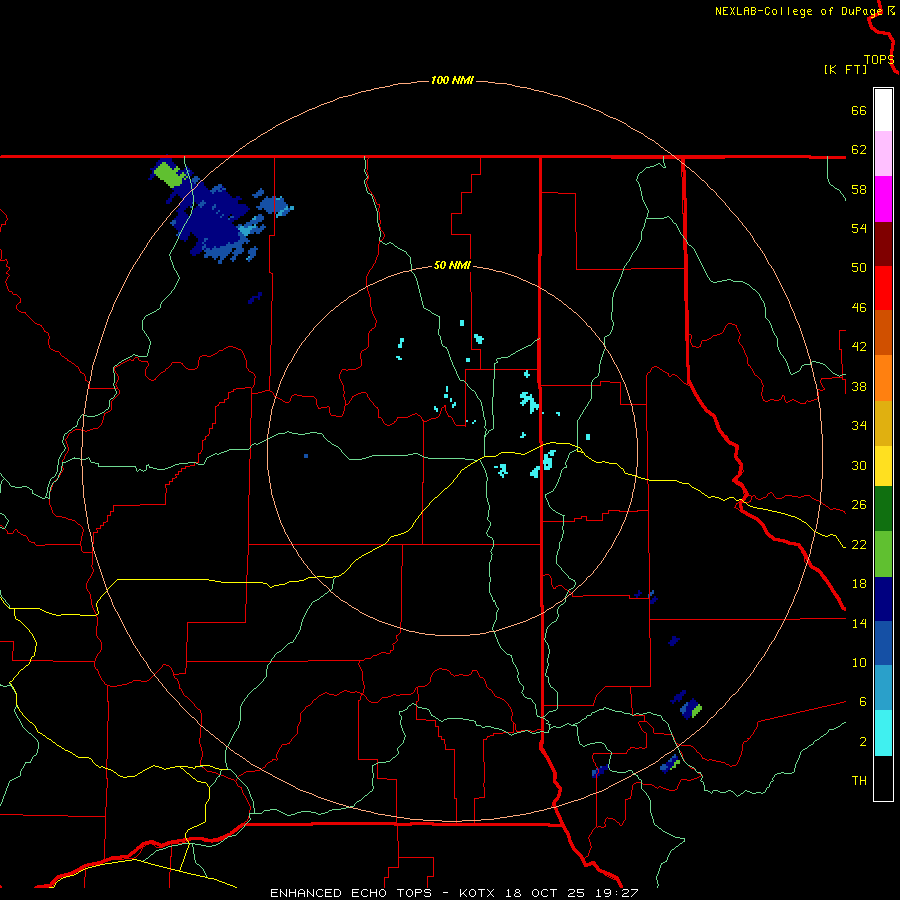Select the 54 legend value
The height and width of the screenshot is (900, 900).
pyautogui.click(x=859, y=228)
